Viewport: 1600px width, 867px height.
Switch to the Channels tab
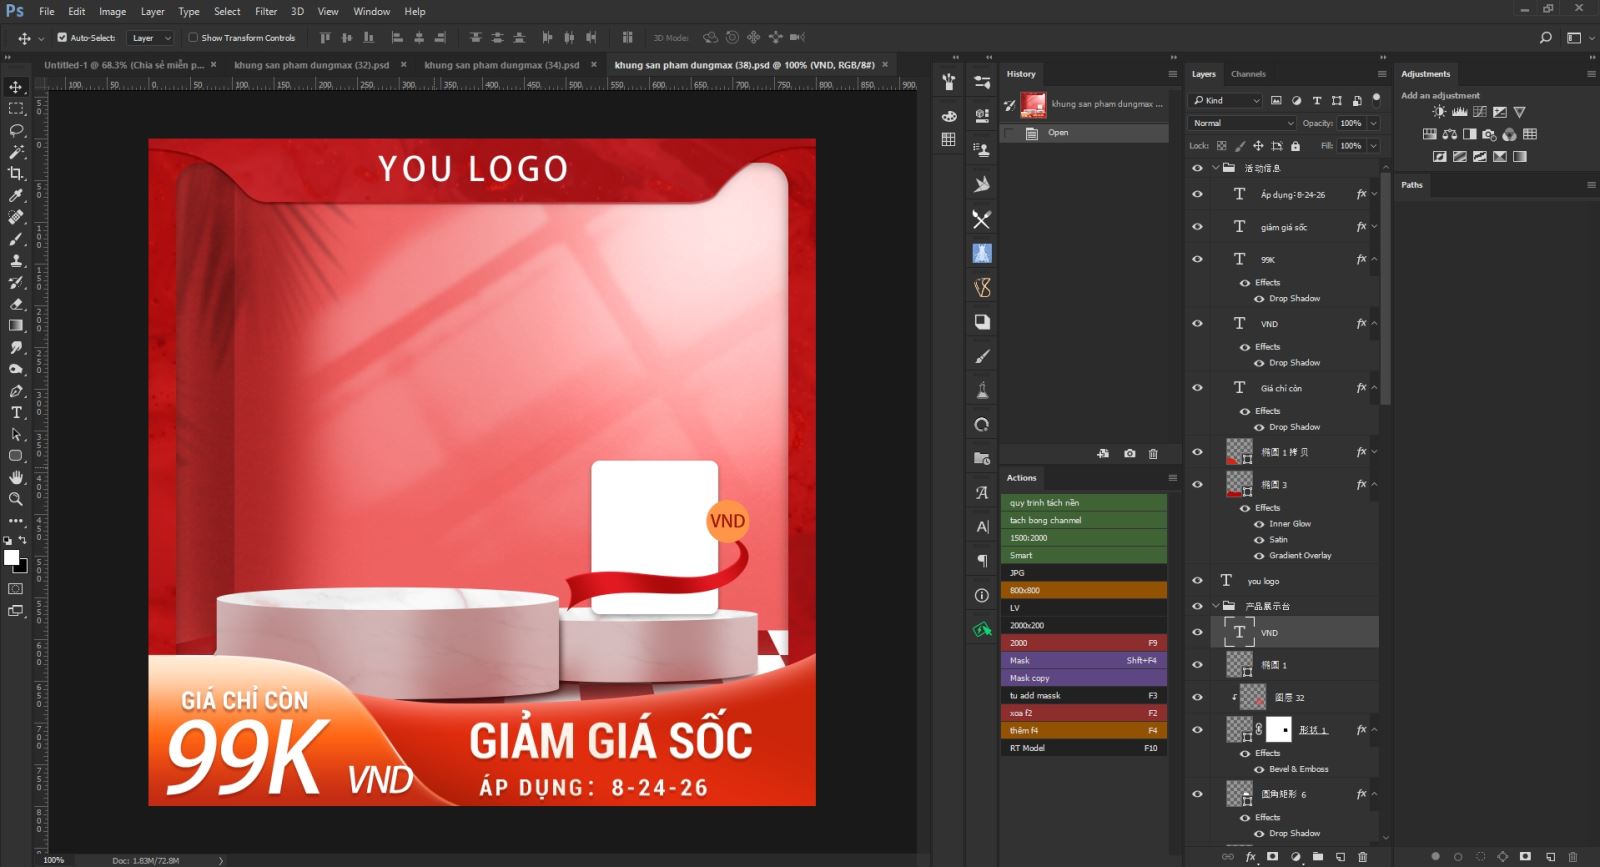[x=1247, y=74]
